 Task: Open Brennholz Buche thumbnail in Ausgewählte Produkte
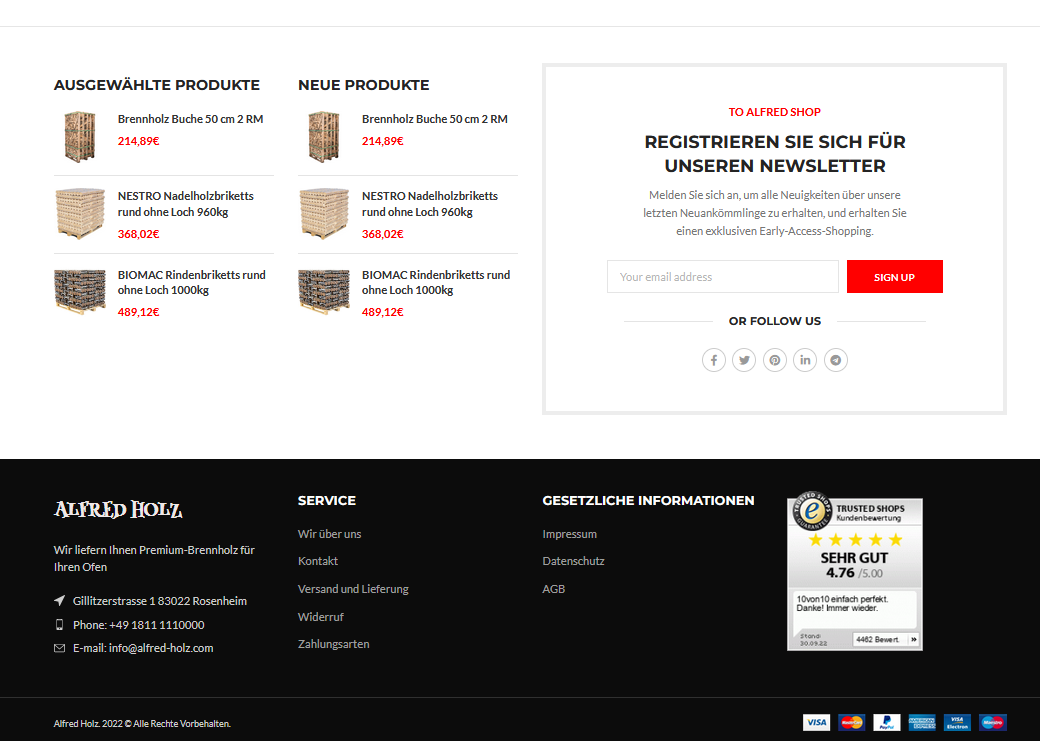click(80, 137)
